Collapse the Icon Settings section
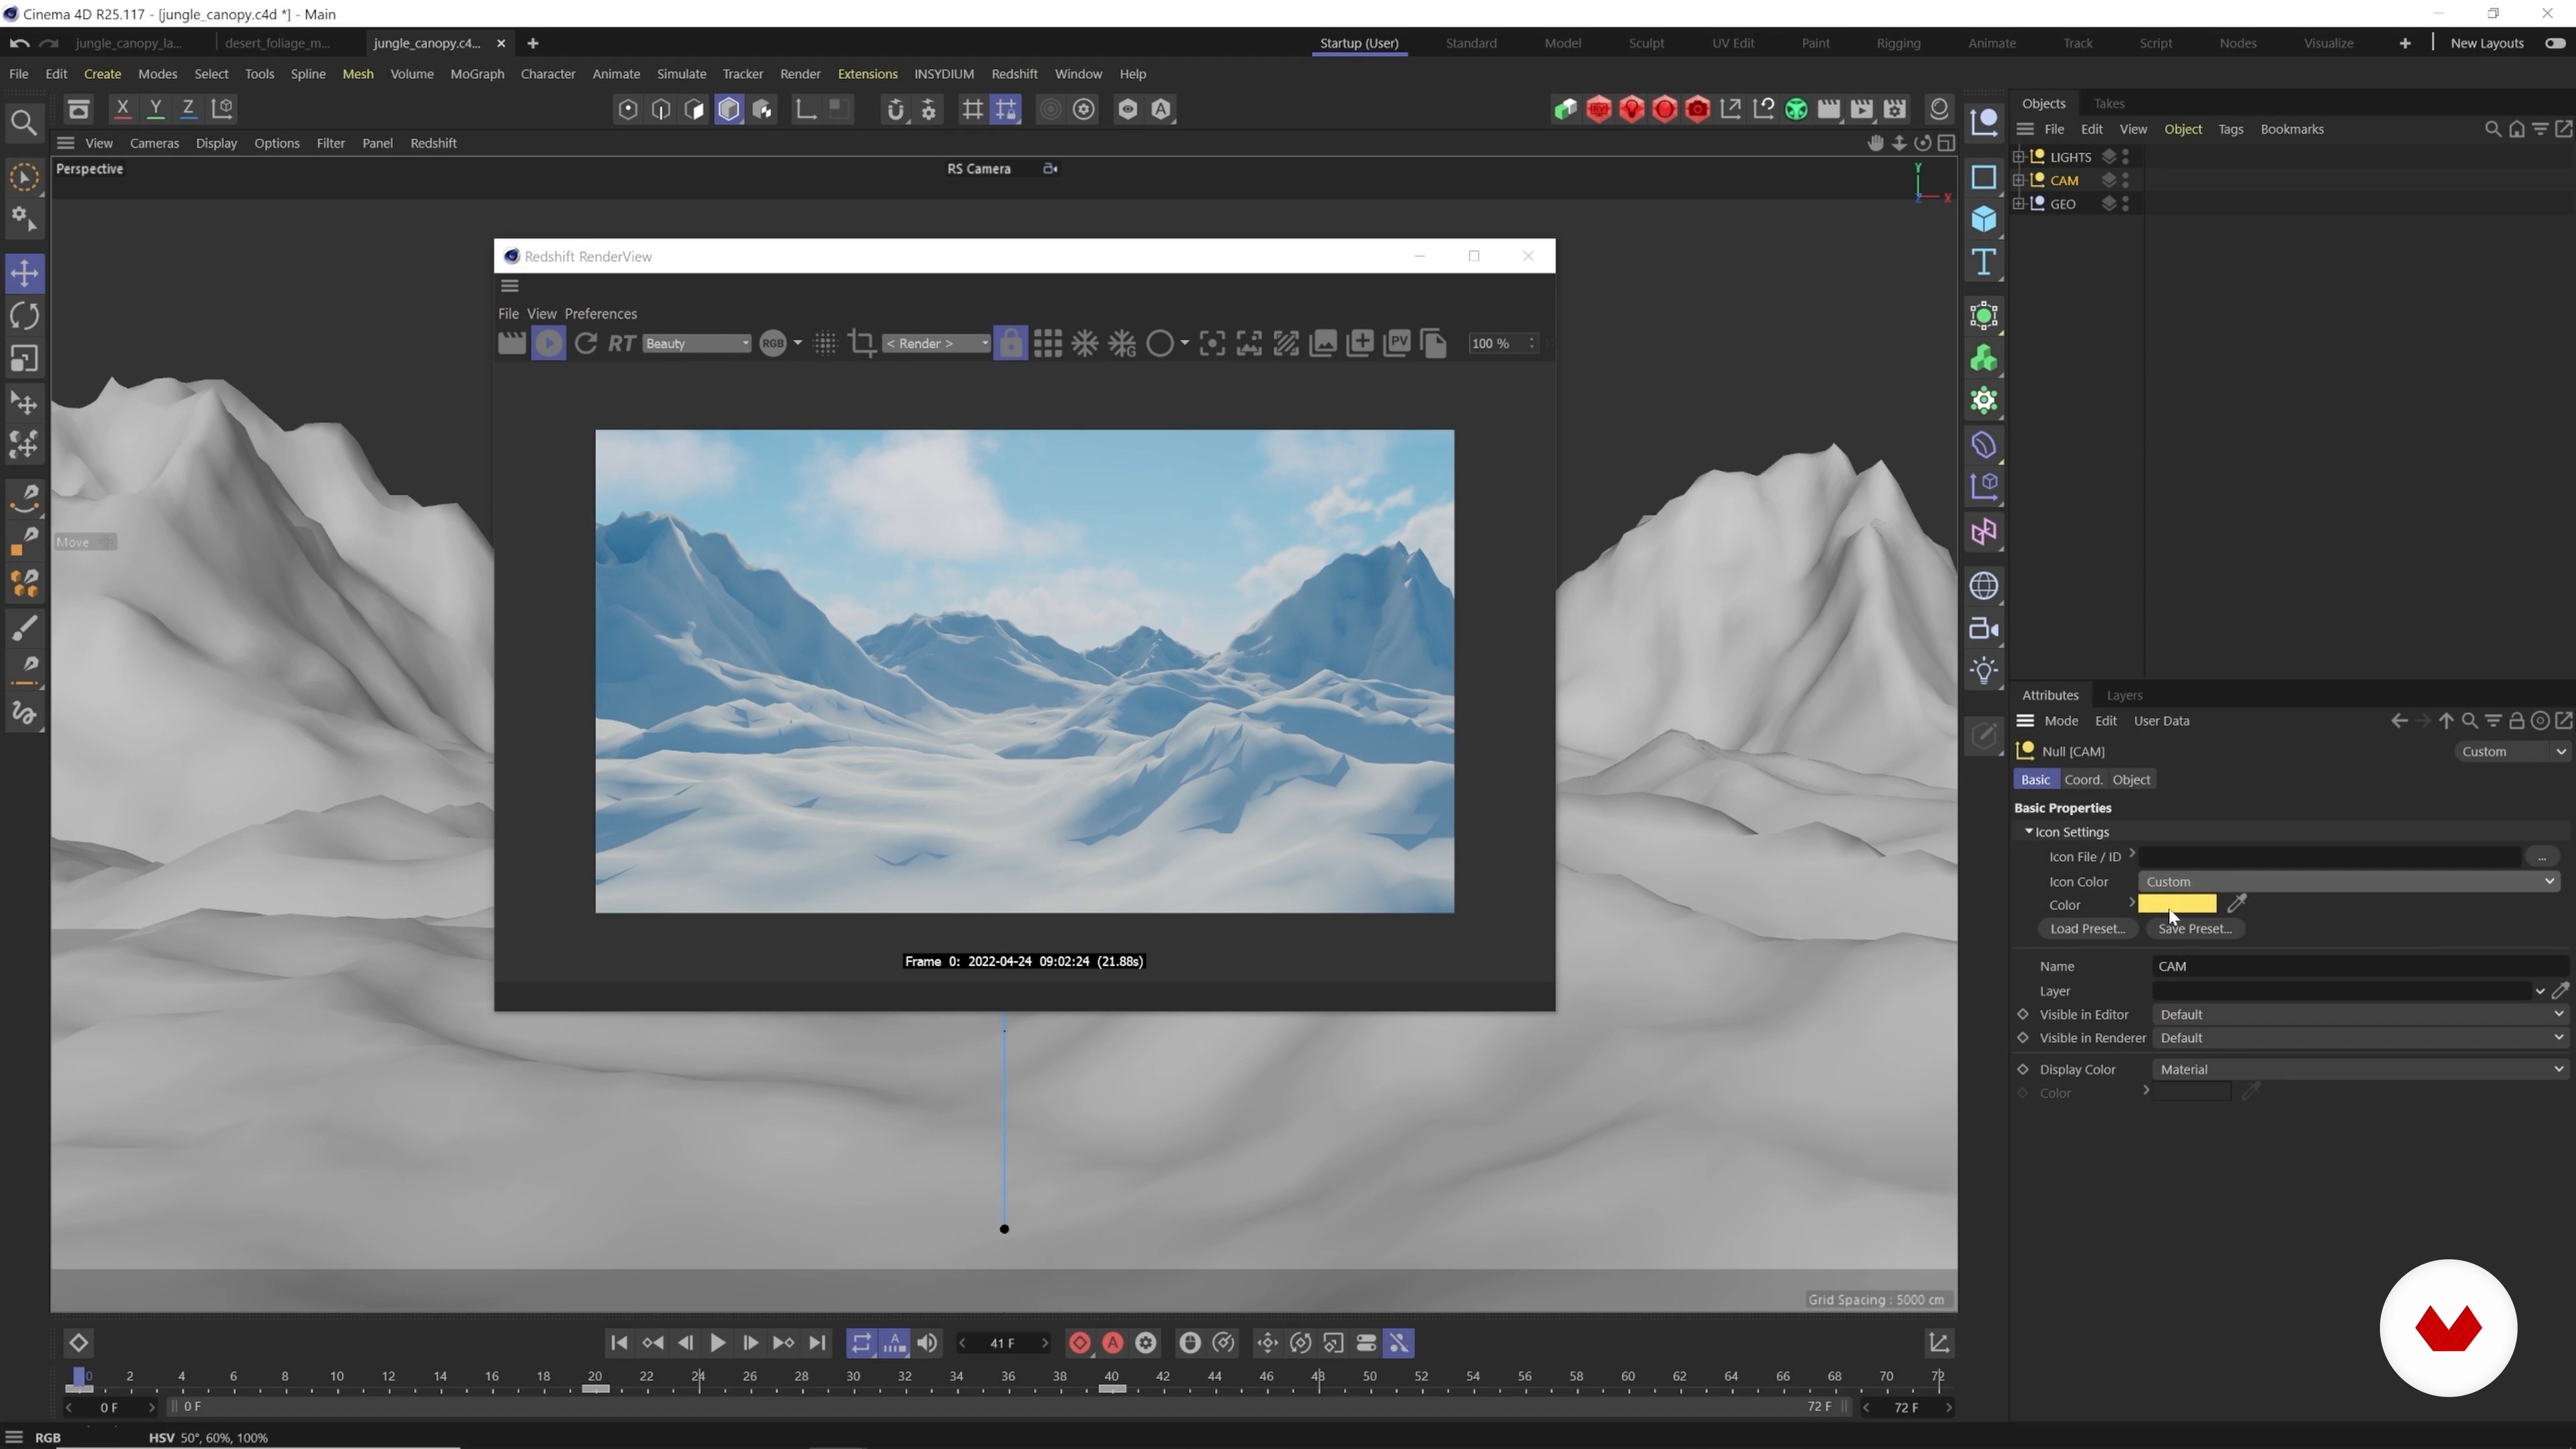 tap(2029, 832)
